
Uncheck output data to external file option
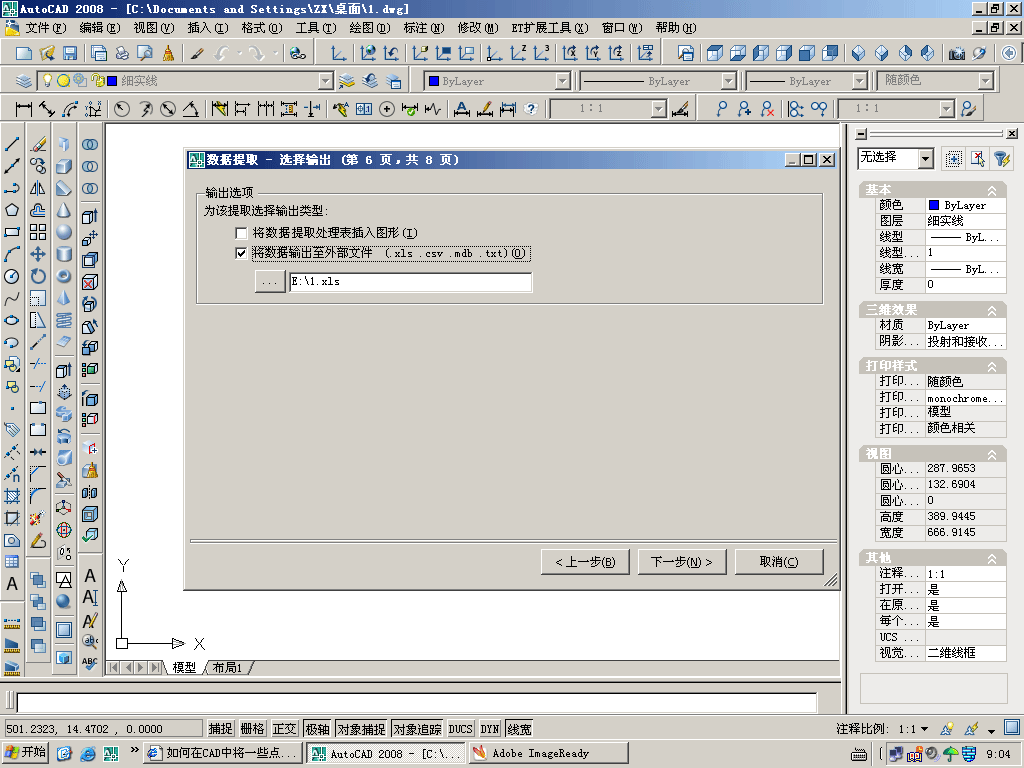[x=241, y=253]
